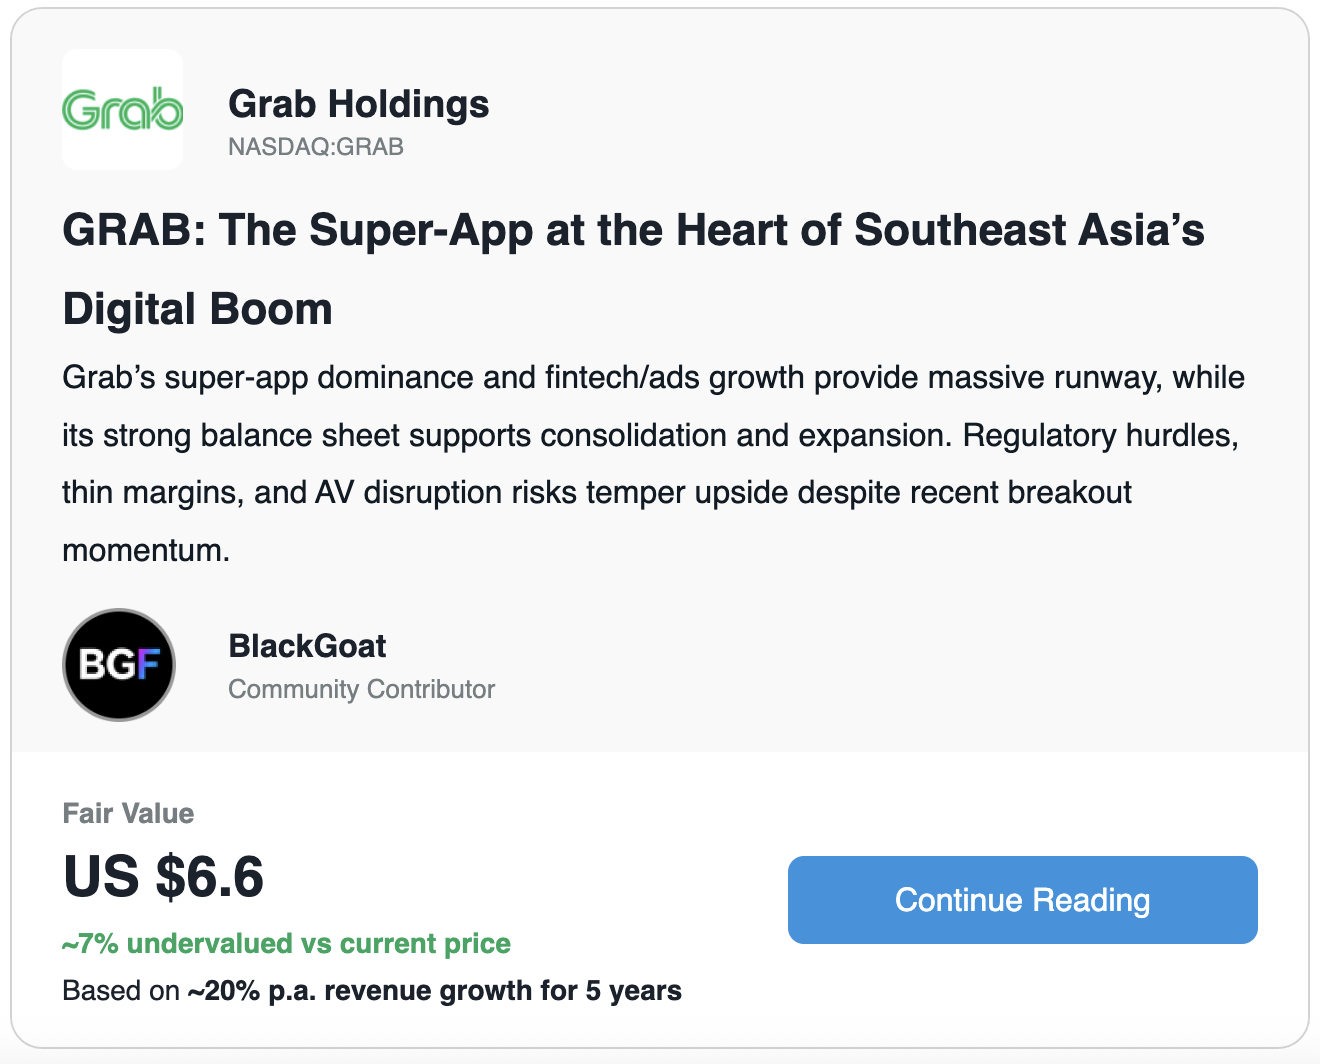This screenshot has width=1320, height=1064.
Task: Click the green Grab company logo
Action: coord(122,109)
